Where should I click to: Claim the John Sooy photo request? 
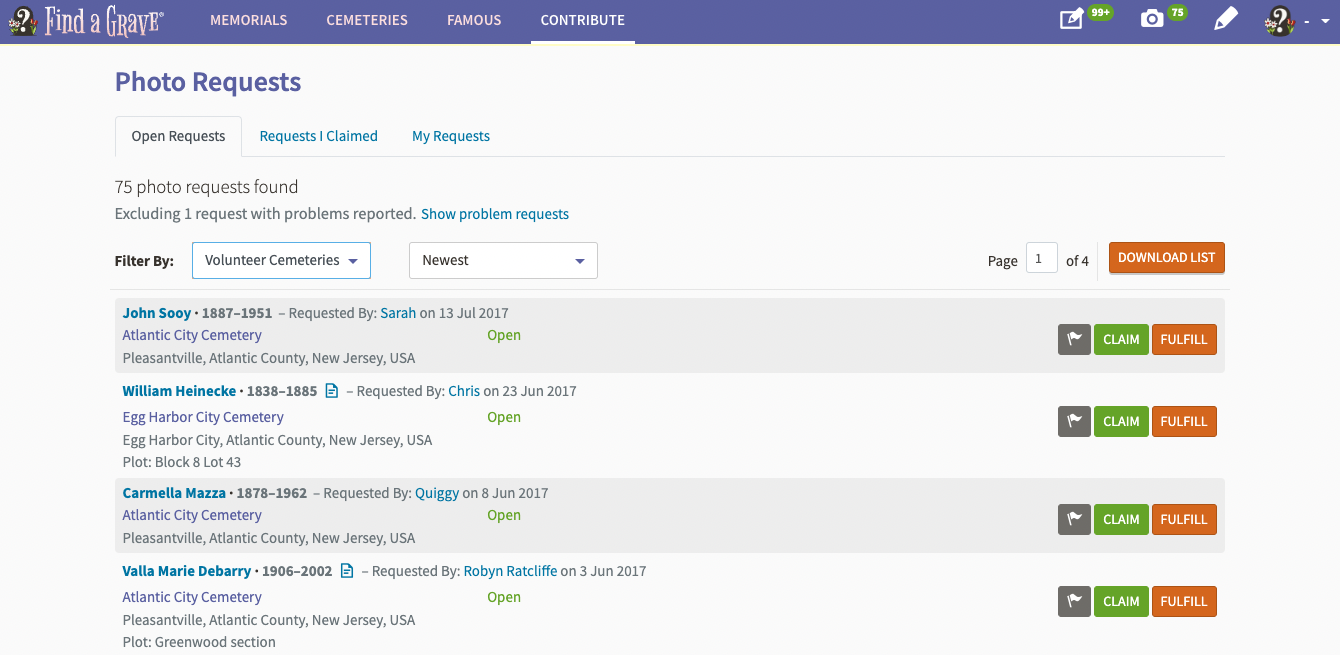point(1121,339)
